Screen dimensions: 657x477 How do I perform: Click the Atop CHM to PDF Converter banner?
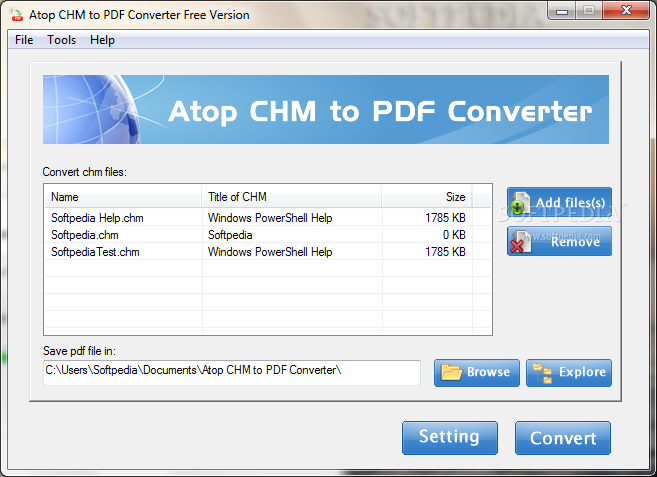coord(326,109)
